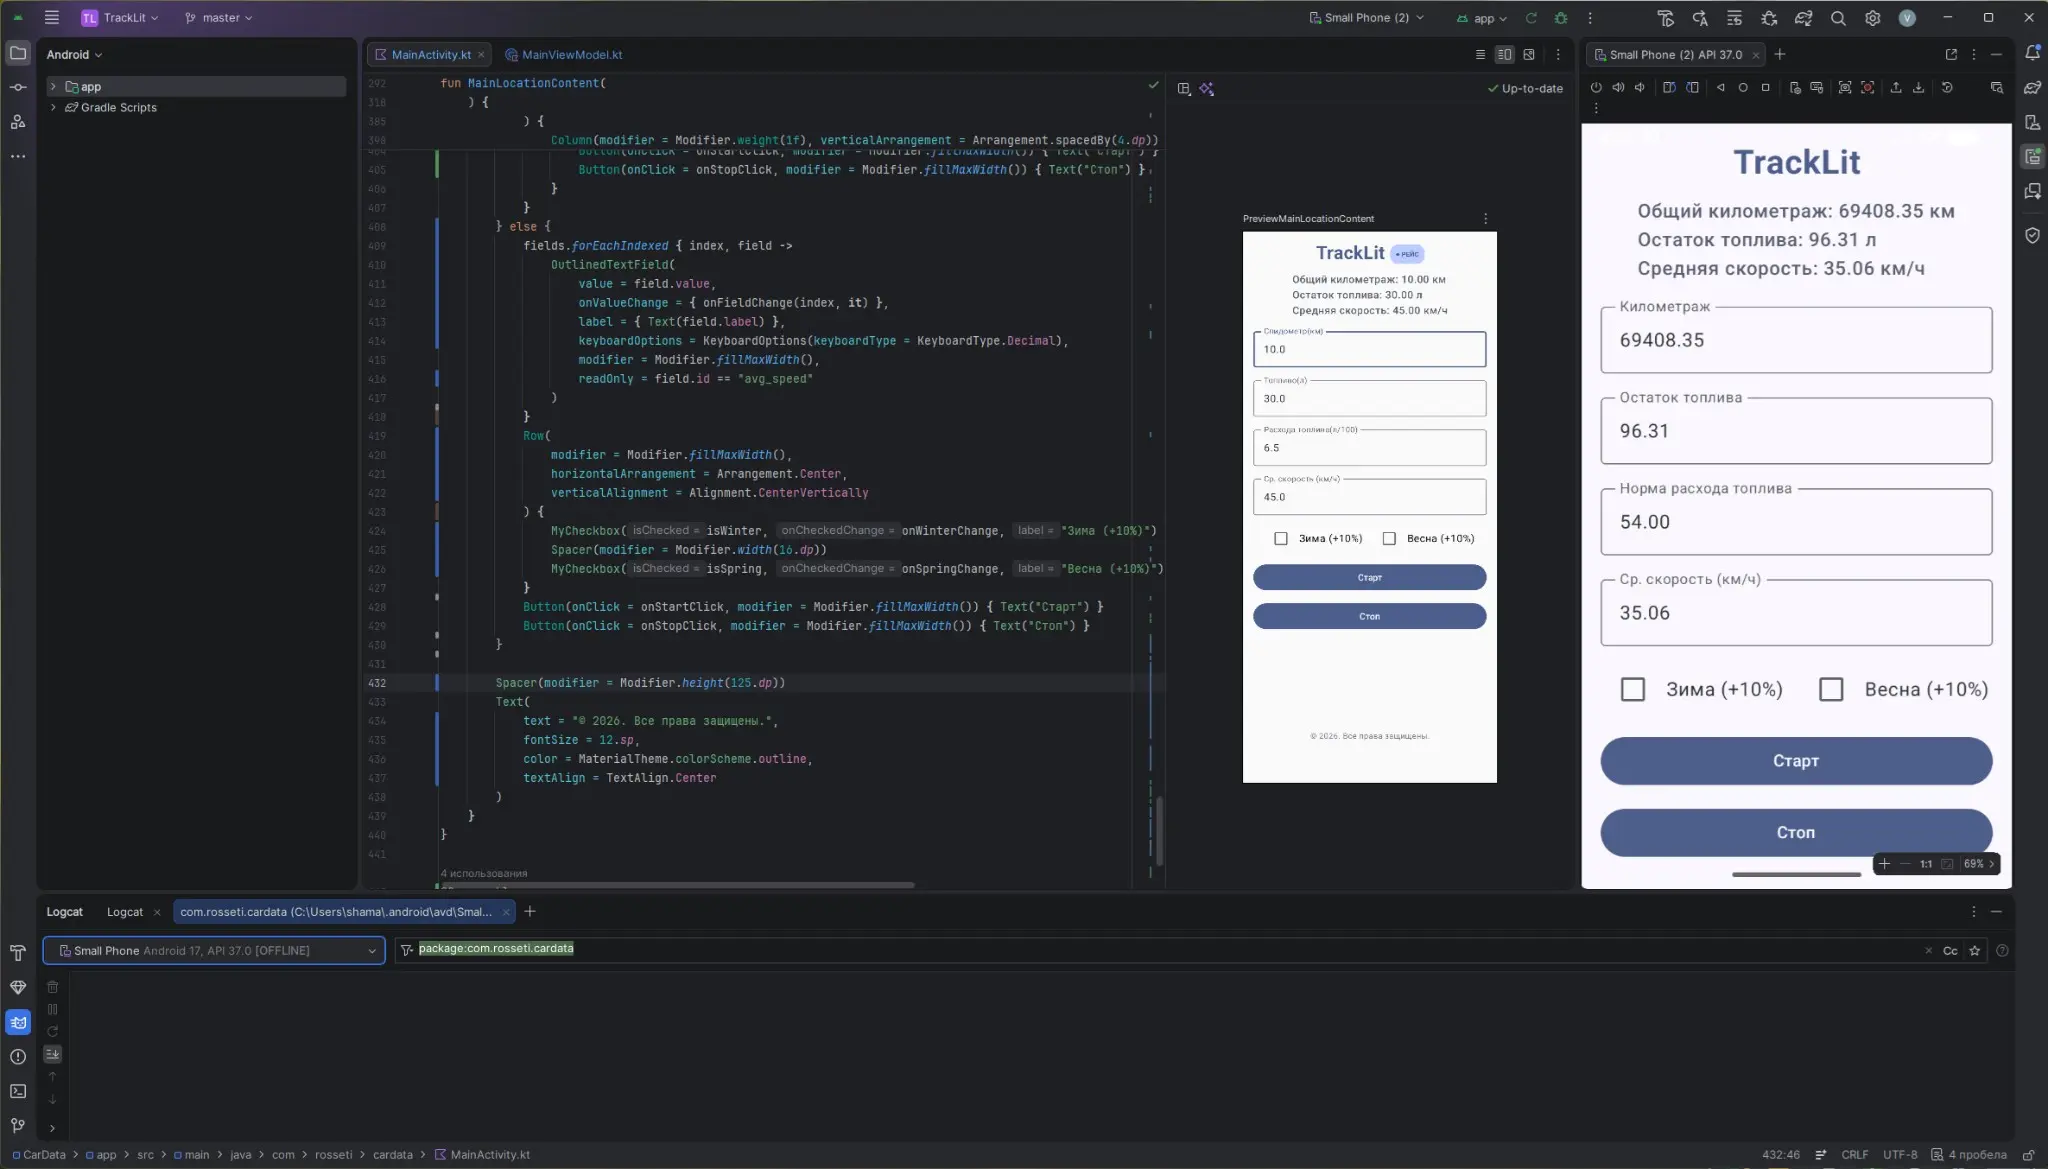Check Зима (+10%) in Compose preview
This screenshot has width=2048, height=1169.
coord(1281,539)
